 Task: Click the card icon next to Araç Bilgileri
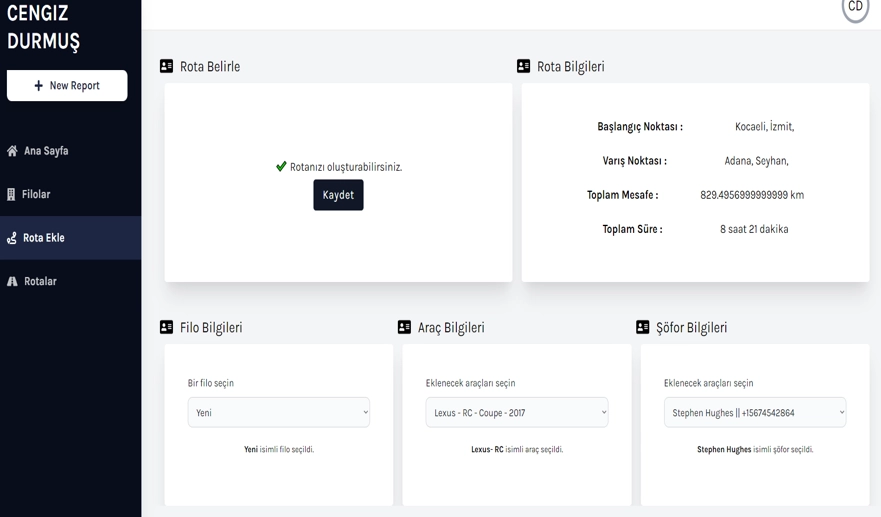pos(405,327)
